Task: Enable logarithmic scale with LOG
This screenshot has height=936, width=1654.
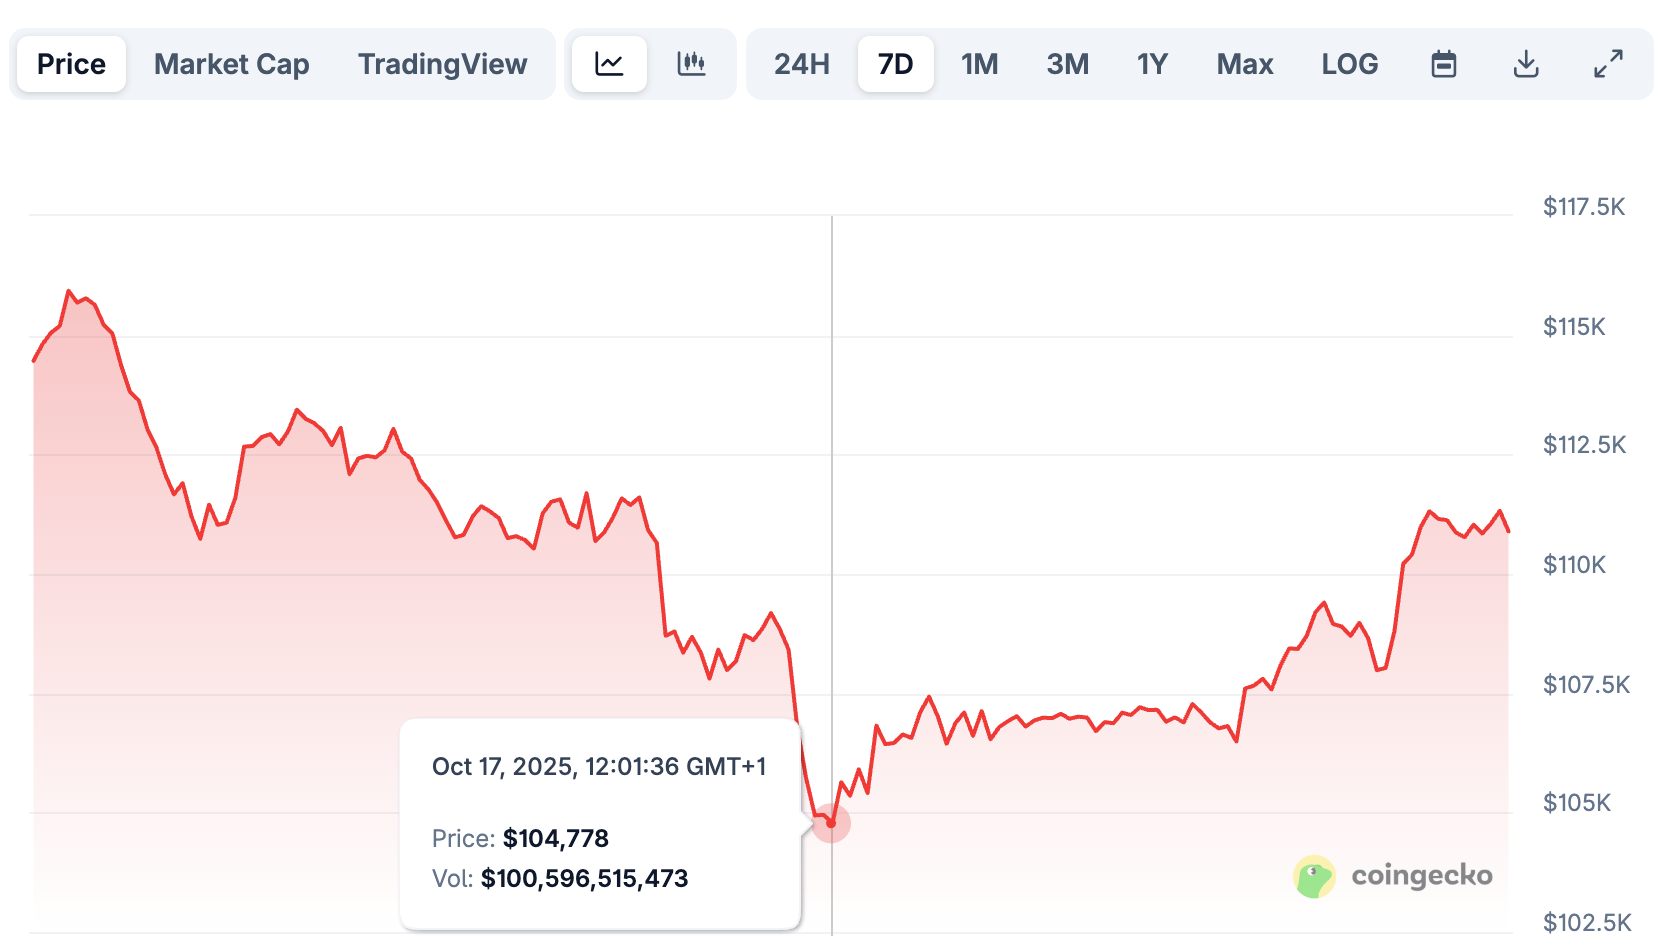Action: (x=1349, y=63)
